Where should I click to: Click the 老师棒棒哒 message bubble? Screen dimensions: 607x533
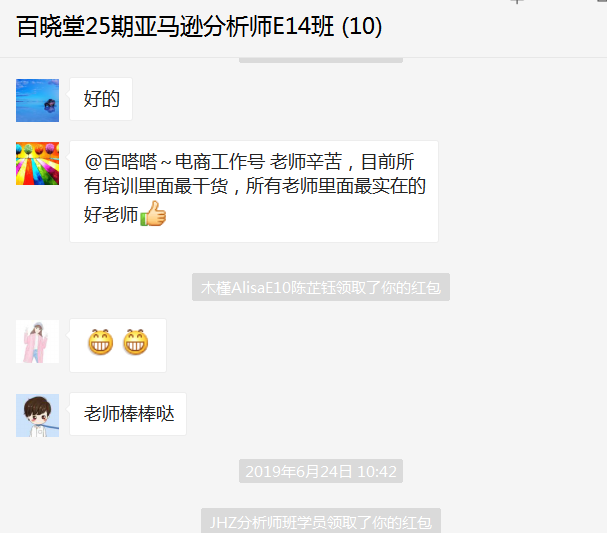128,414
